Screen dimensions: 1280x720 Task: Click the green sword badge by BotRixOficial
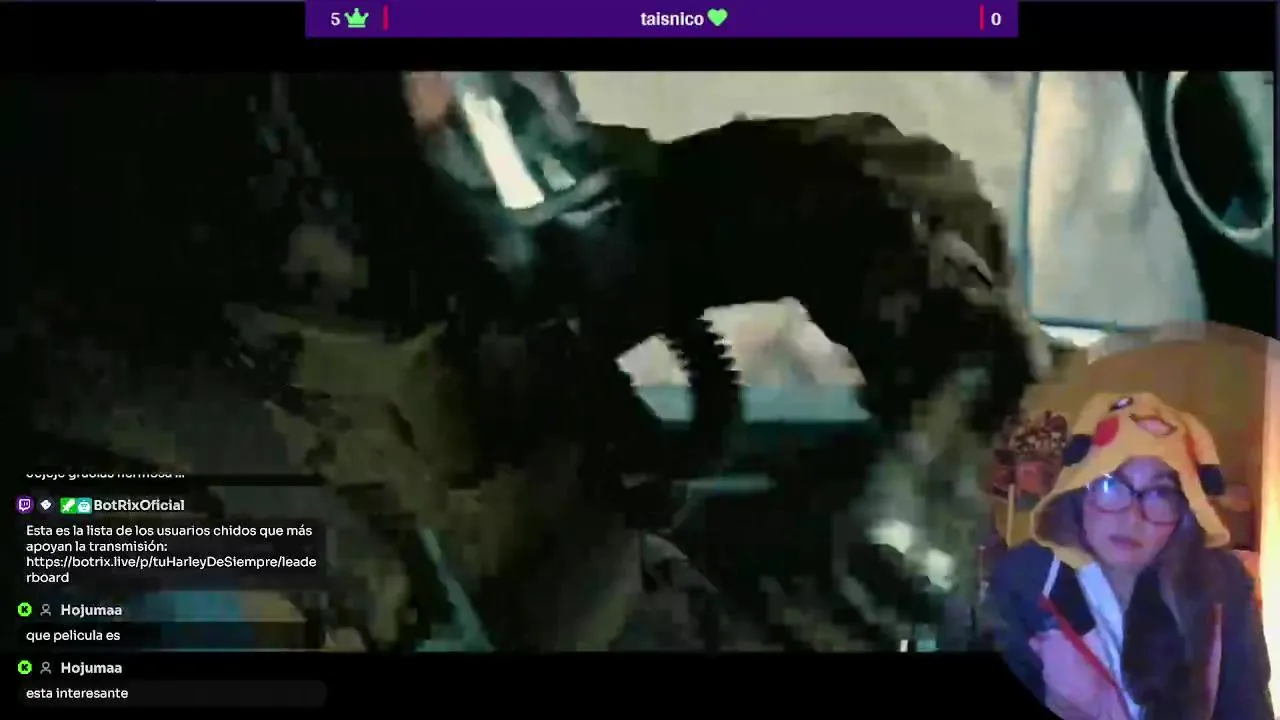pyautogui.click(x=68, y=505)
